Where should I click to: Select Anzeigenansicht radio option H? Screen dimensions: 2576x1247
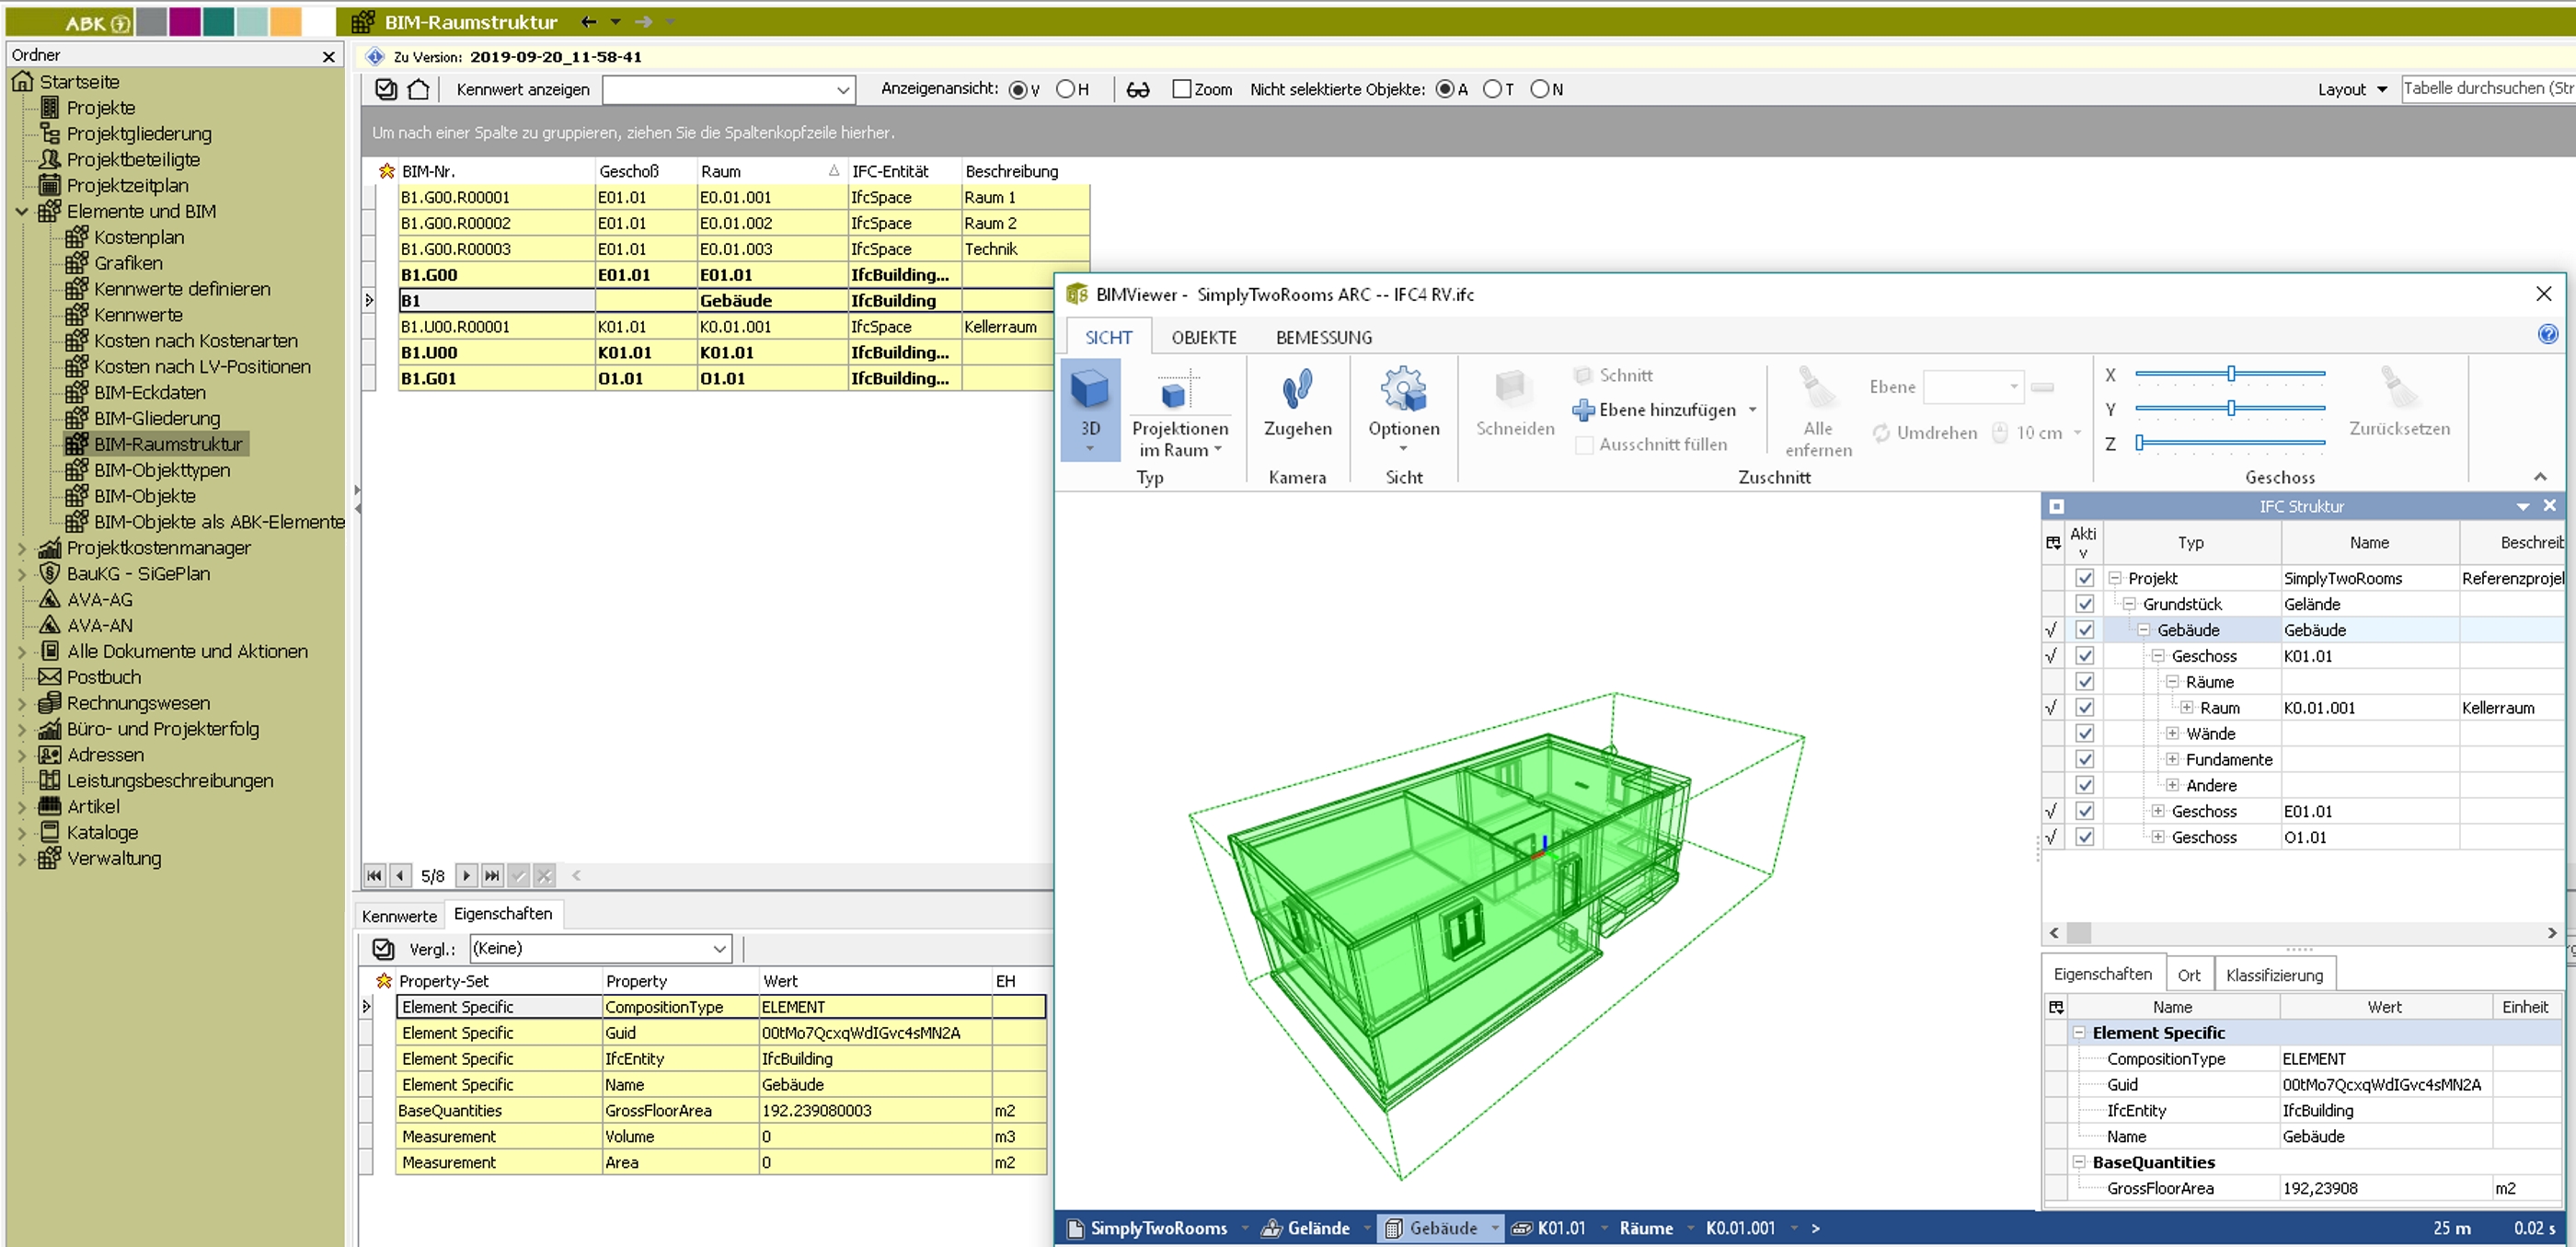point(1065,89)
